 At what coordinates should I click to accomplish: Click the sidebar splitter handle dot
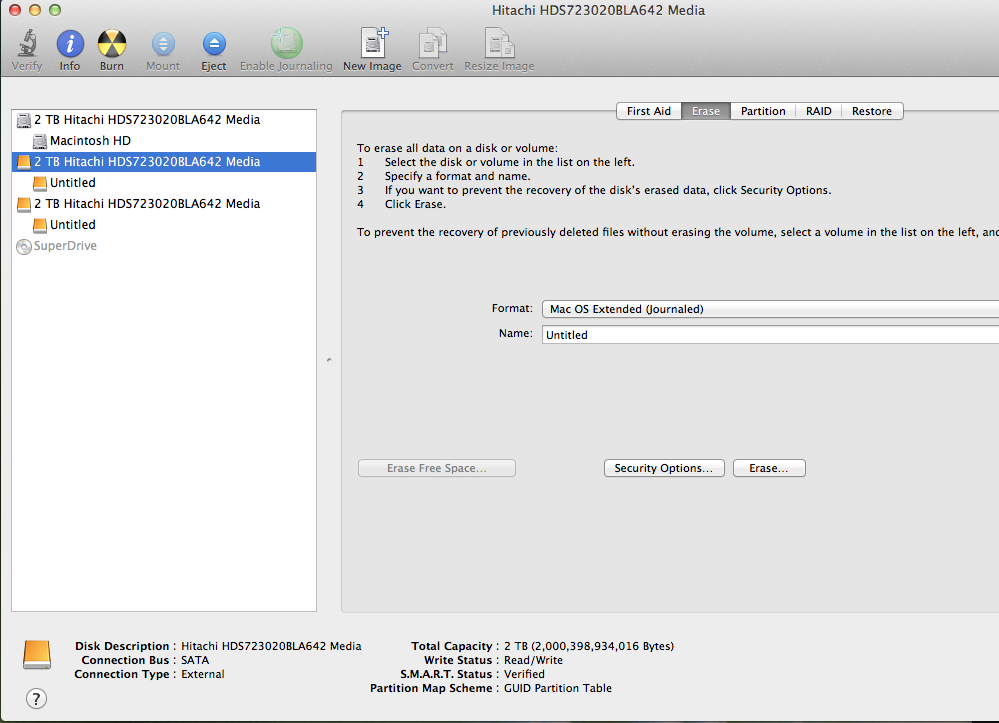(x=329, y=361)
